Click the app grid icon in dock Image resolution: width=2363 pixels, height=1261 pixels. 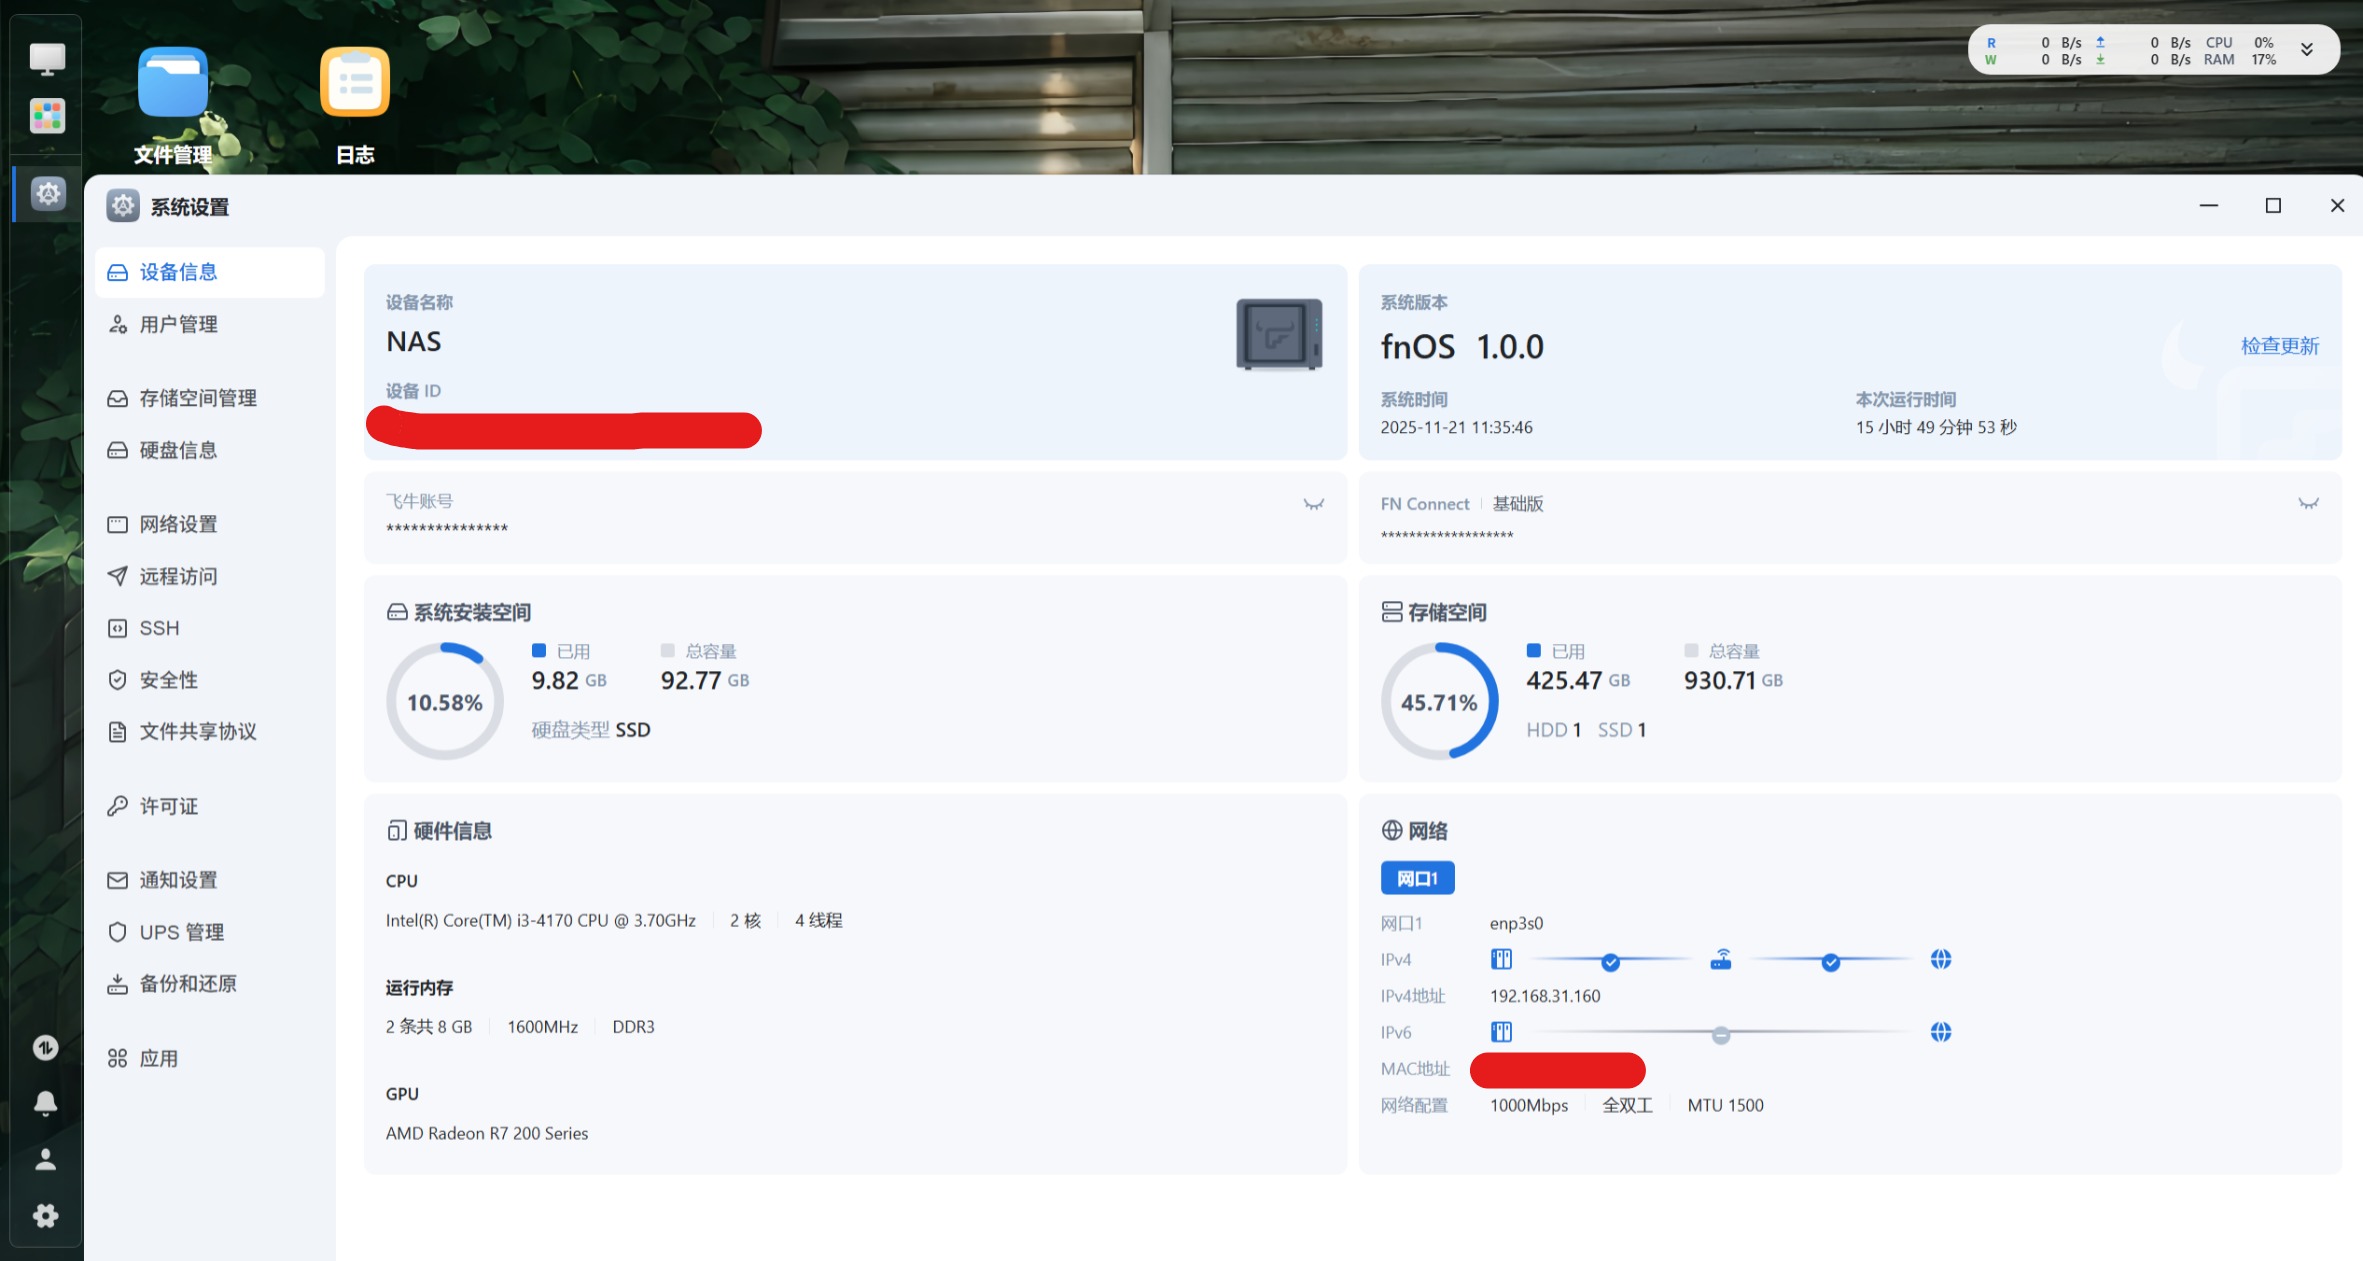click(x=47, y=116)
